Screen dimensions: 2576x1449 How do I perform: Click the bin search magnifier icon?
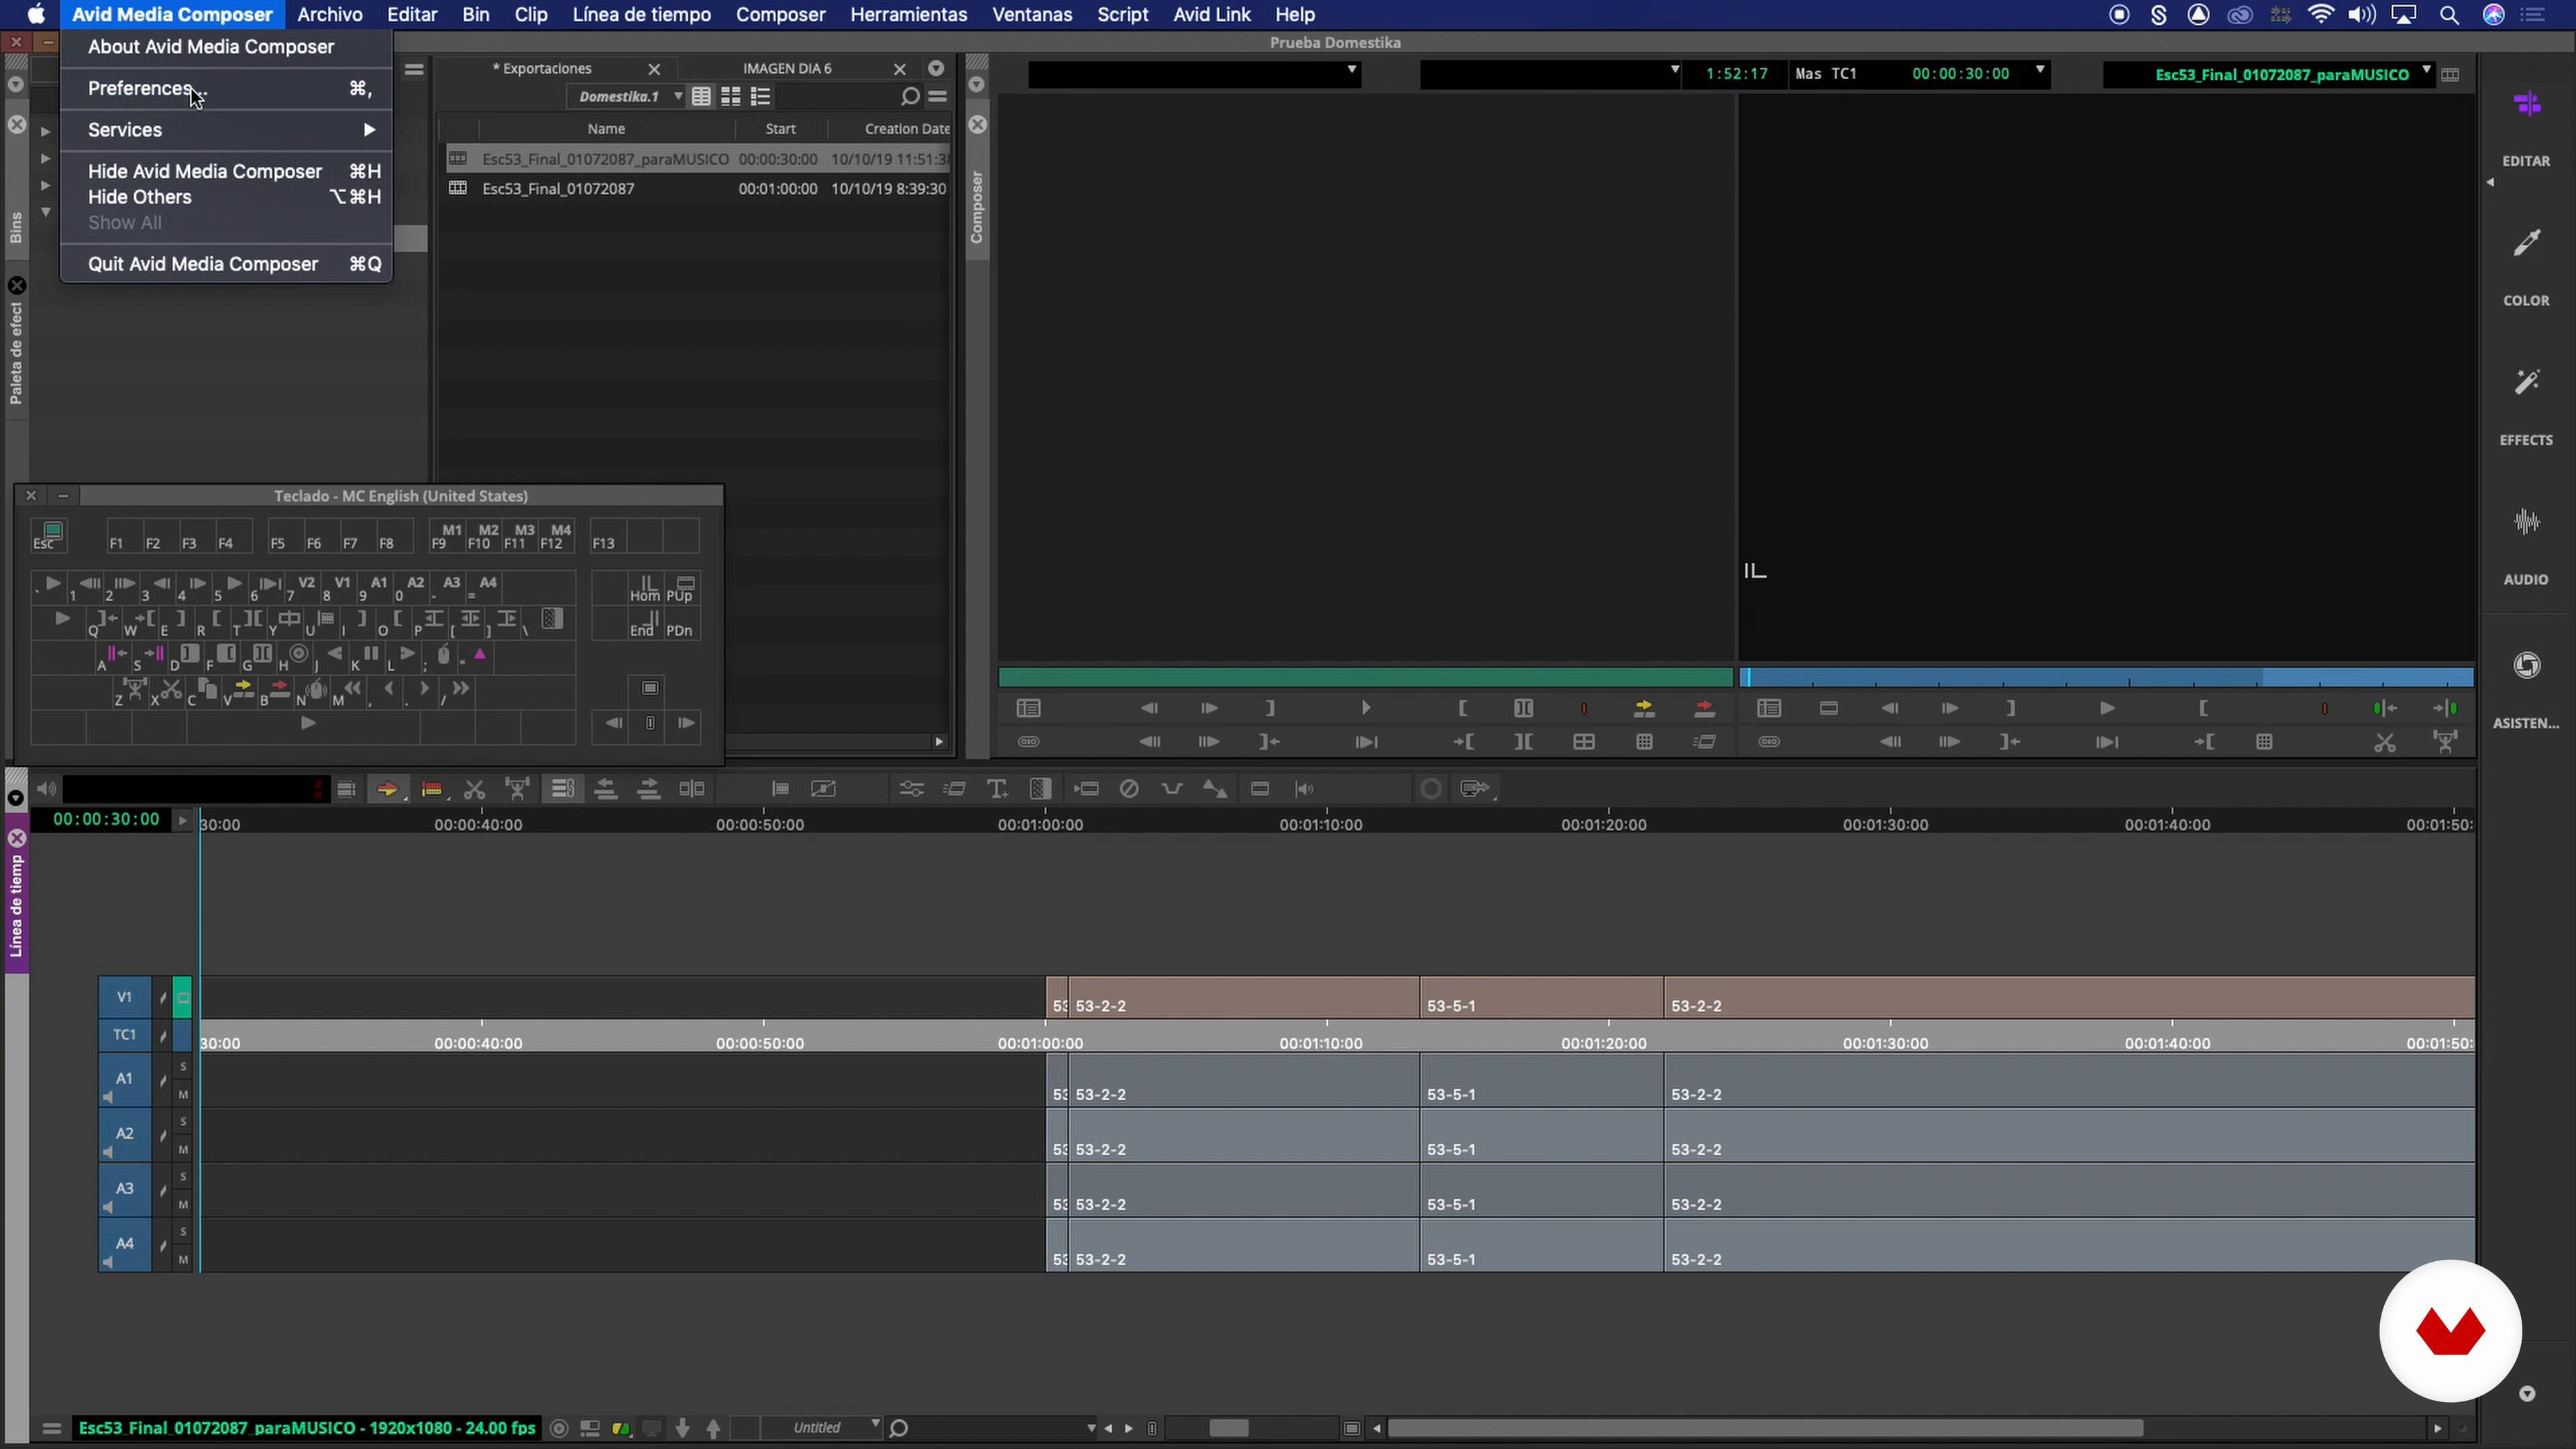coord(909,96)
